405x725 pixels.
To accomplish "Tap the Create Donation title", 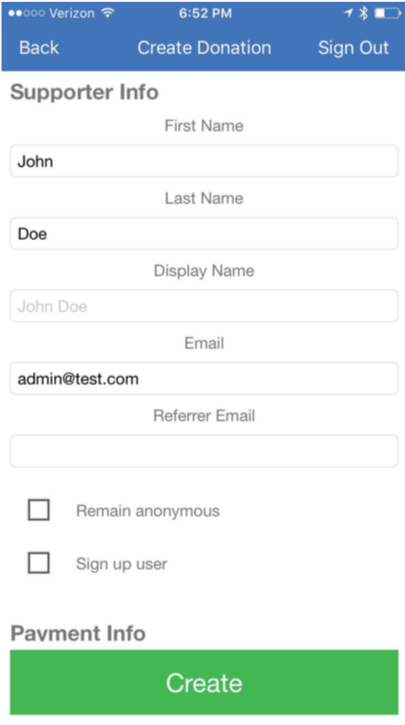I will pyautogui.click(x=204, y=48).
